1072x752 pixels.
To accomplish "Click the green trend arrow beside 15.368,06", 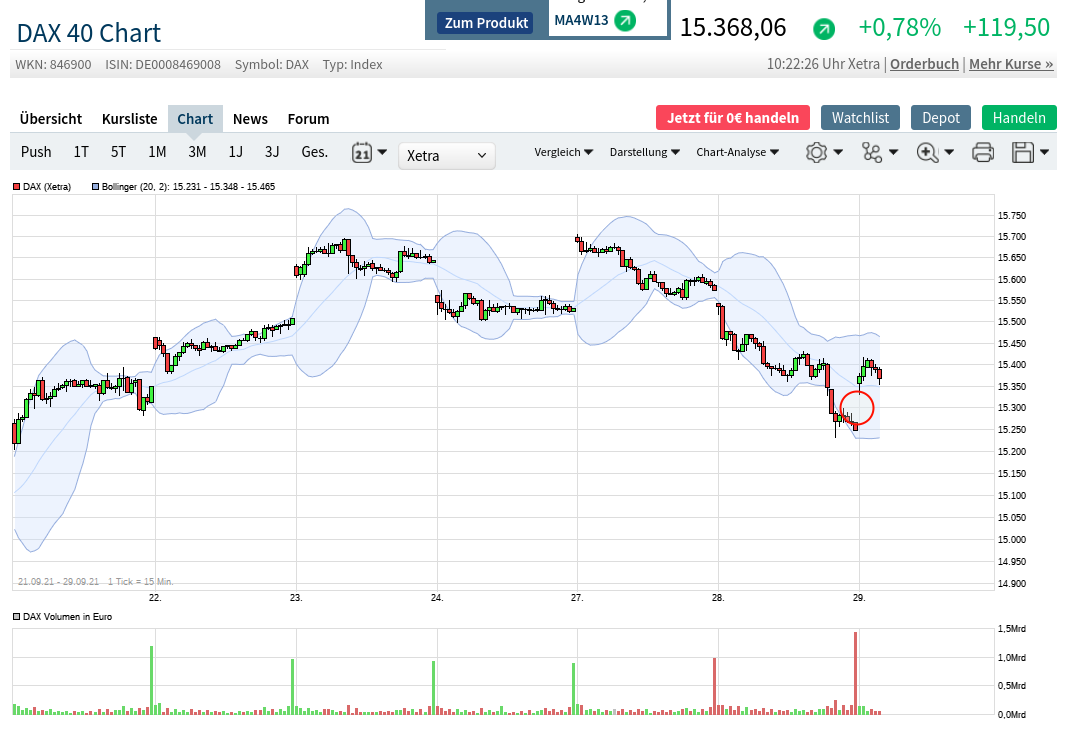I will click(824, 29).
